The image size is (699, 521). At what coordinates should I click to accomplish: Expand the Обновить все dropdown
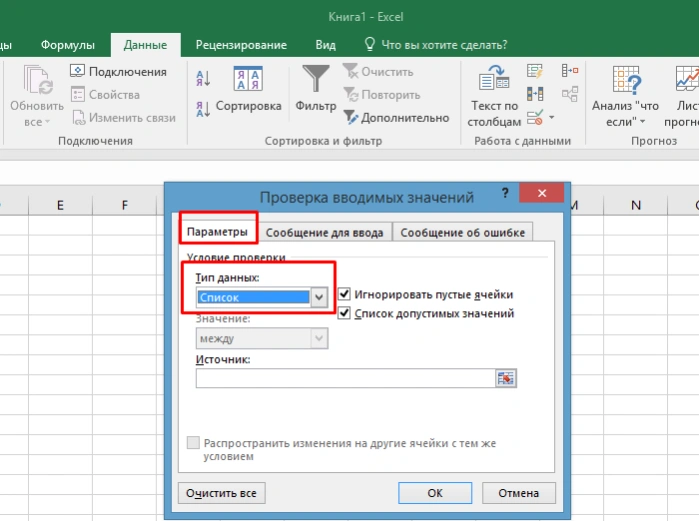tap(37, 122)
